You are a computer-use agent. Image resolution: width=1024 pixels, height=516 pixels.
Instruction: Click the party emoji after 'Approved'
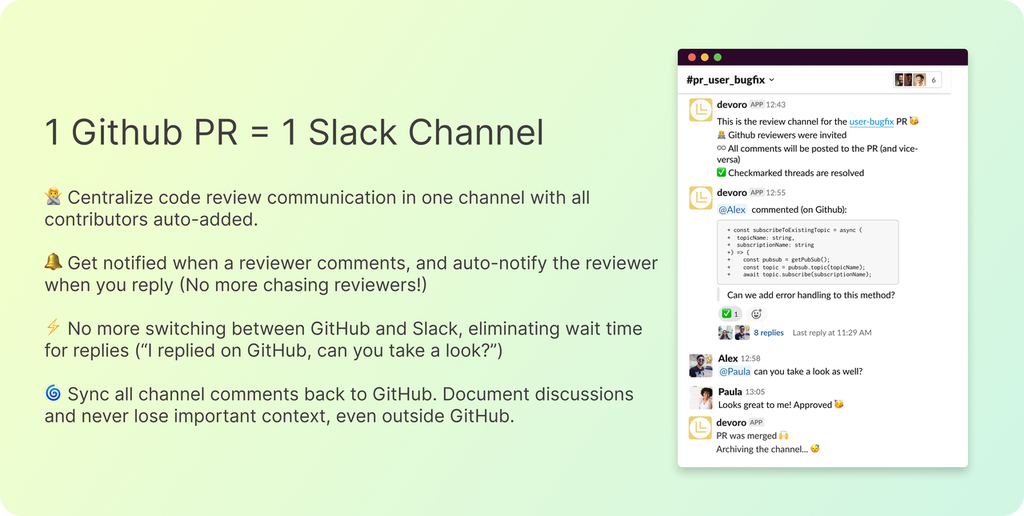point(839,405)
